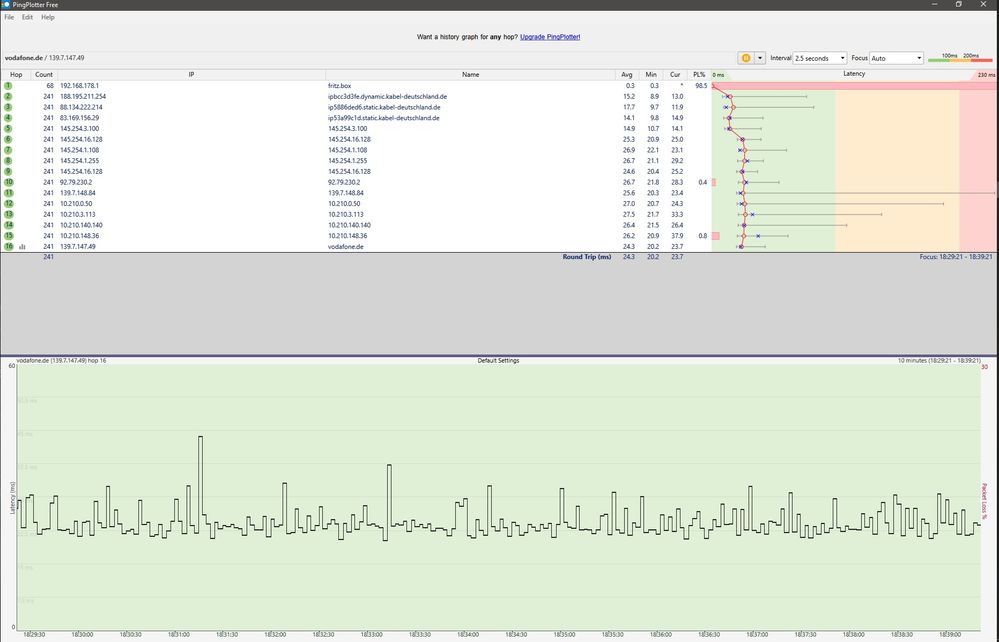Select hop 3 green circle icon
999x642 pixels.
8,107
